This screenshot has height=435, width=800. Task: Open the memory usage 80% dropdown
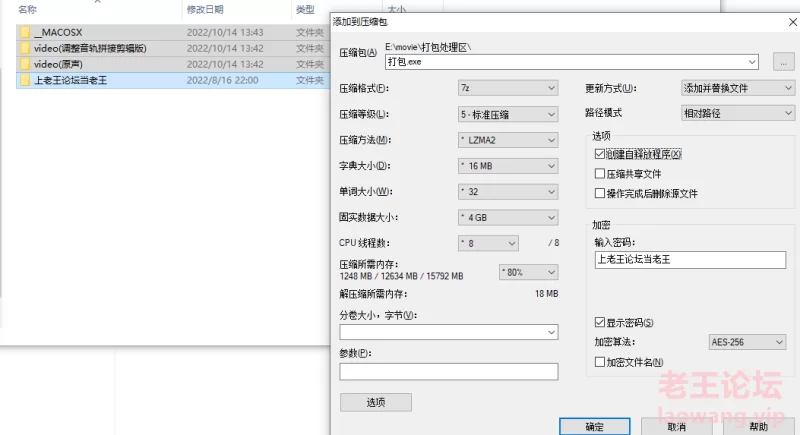(528, 272)
